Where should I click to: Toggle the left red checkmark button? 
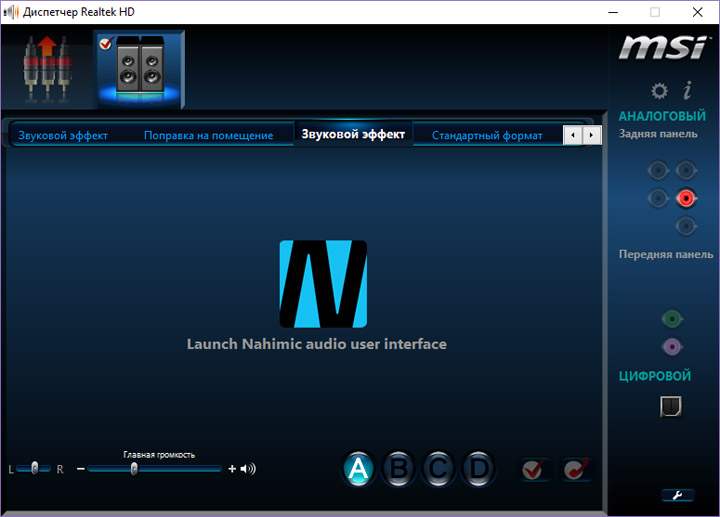pos(535,469)
